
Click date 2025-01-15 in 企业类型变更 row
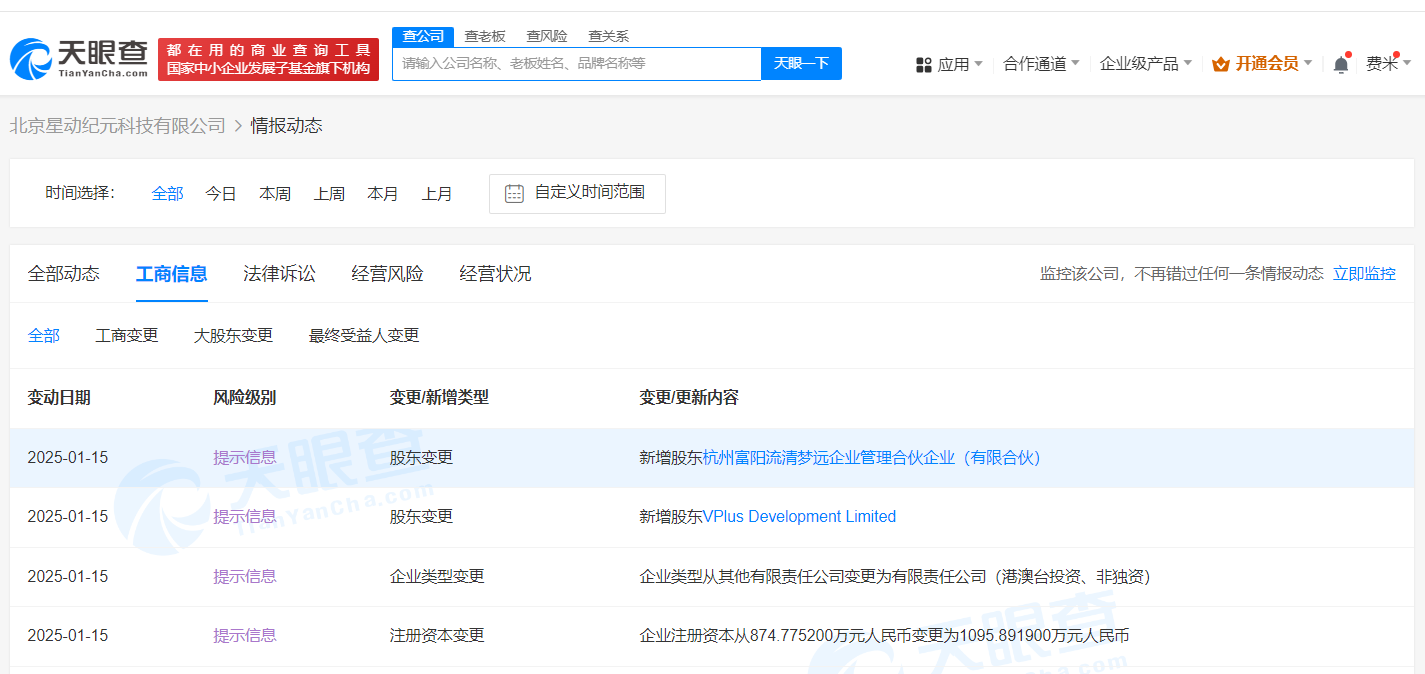pyautogui.click(x=68, y=576)
